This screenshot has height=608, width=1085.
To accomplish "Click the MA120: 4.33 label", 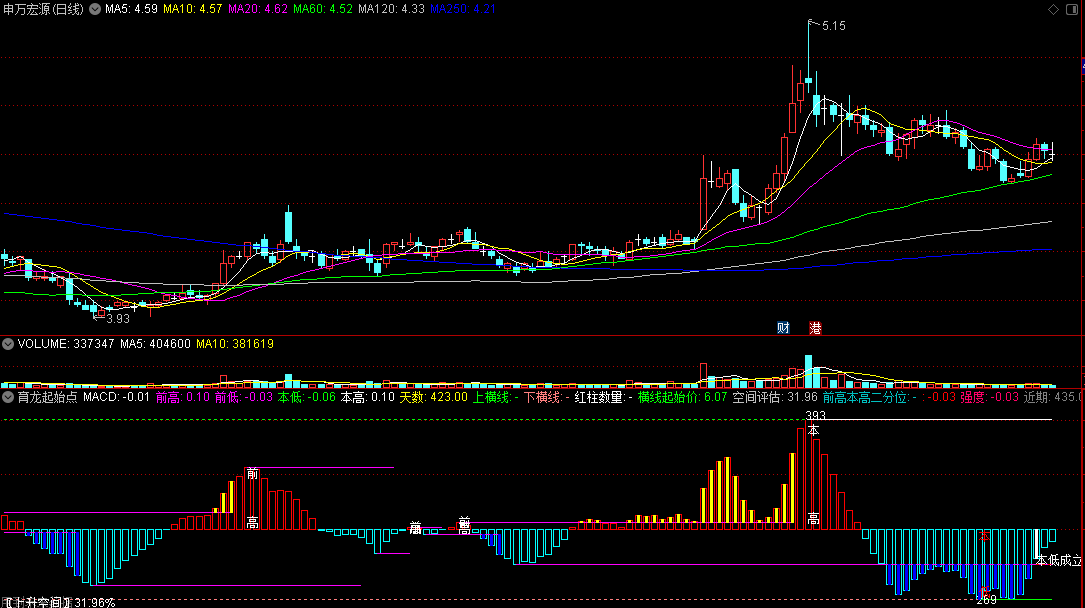I will click(x=391, y=9).
